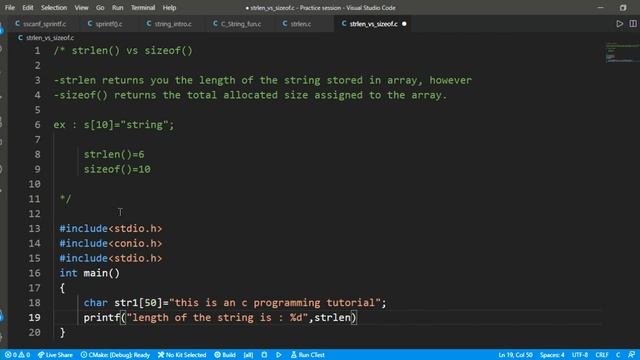Click unsaved dot on strlen_vs_sizeof.c tab
The image size is (640, 360).
pyautogui.click(x=404, y=24)
